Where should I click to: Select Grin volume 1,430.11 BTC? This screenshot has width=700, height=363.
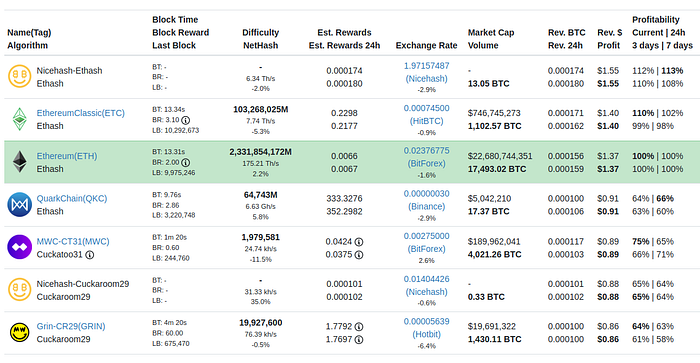[494, 339]
